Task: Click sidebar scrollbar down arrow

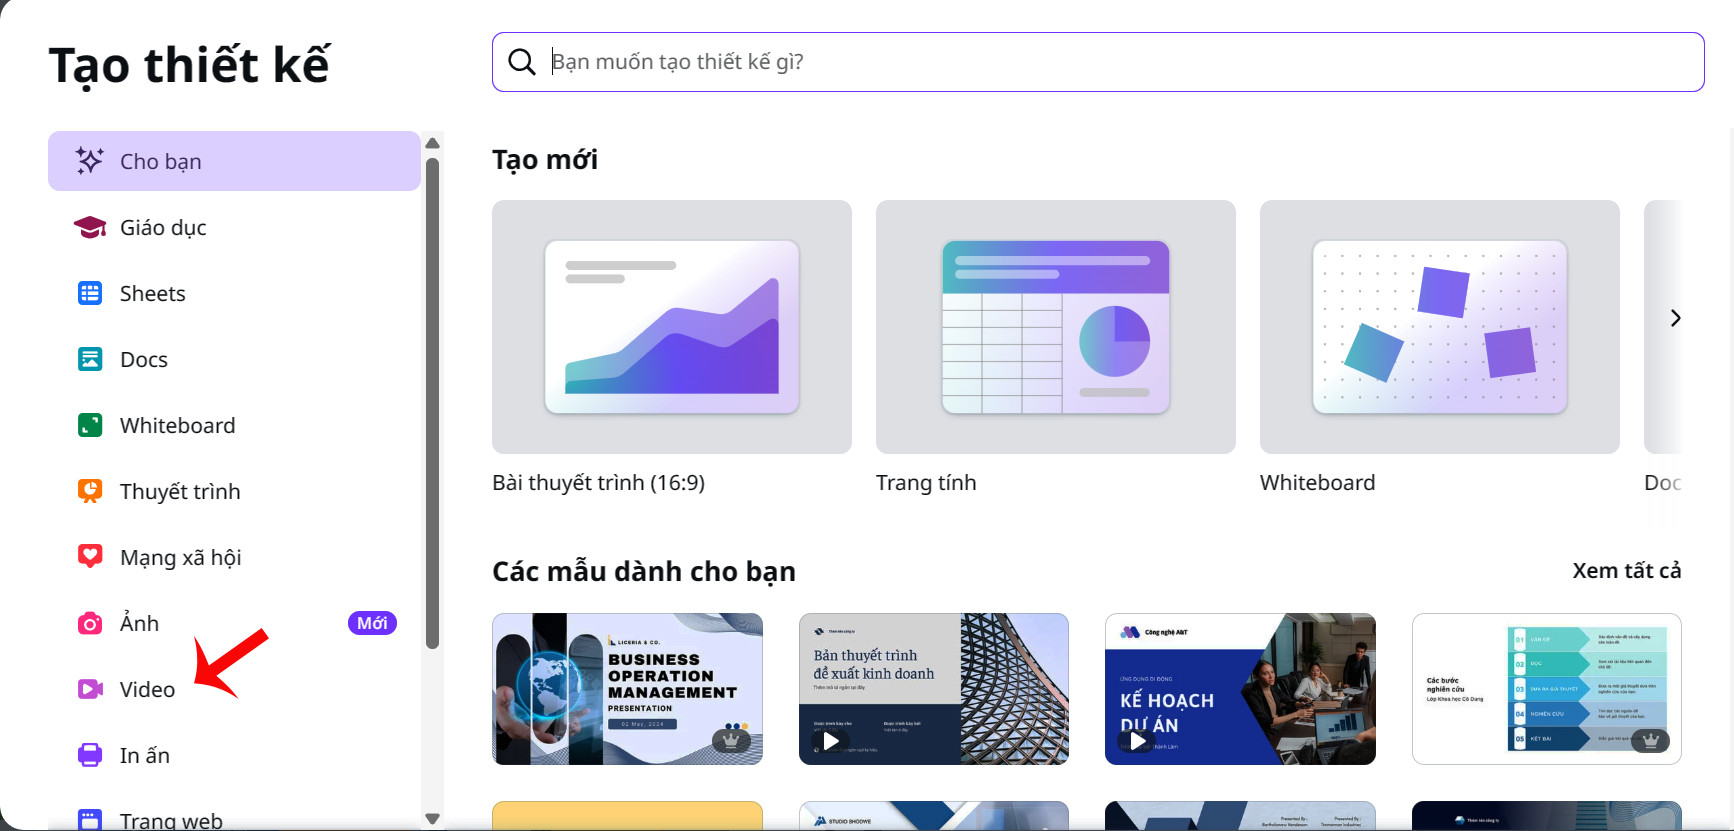Action: pyautogui.click(x=432, y=818)
